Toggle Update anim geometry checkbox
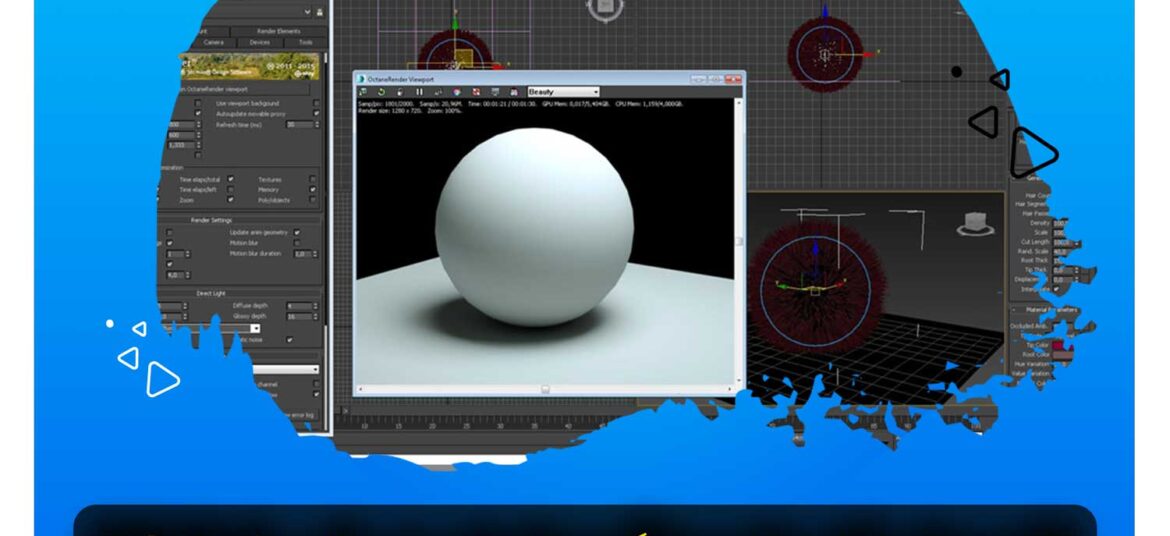This screenshot has width=1170, height=536. click(297, 232)
